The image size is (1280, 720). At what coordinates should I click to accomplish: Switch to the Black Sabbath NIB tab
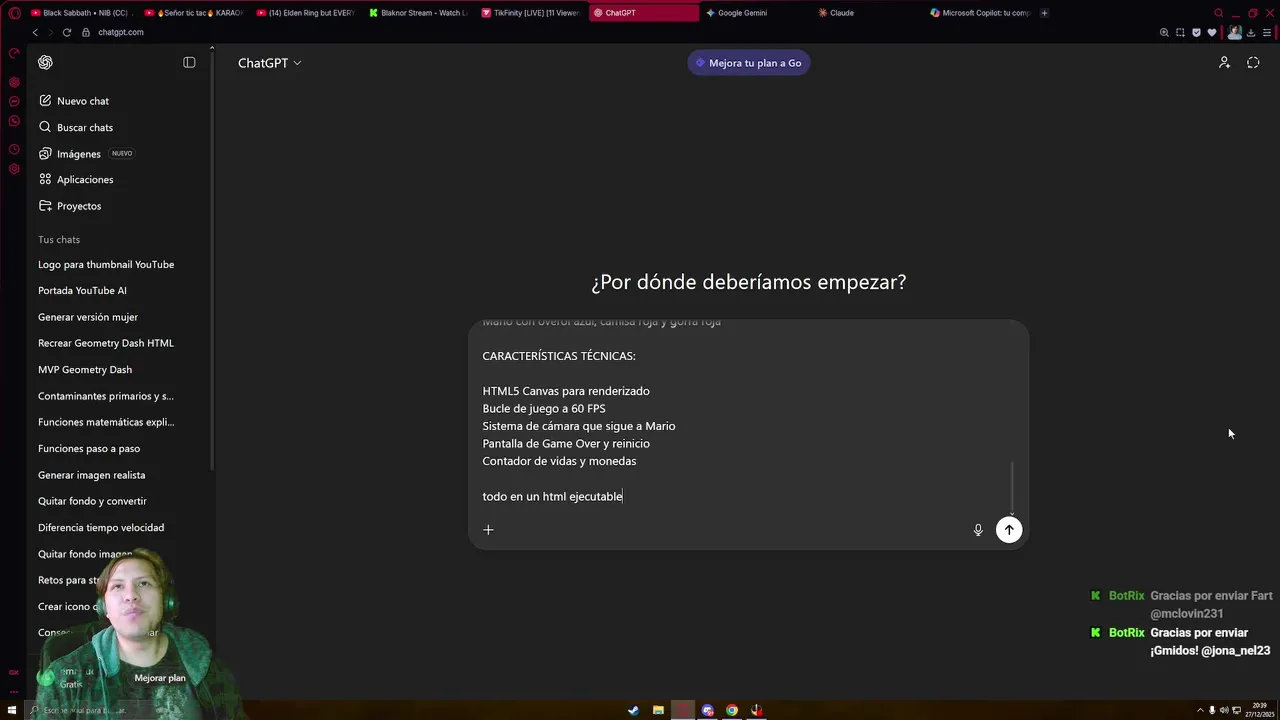[82, 13]
